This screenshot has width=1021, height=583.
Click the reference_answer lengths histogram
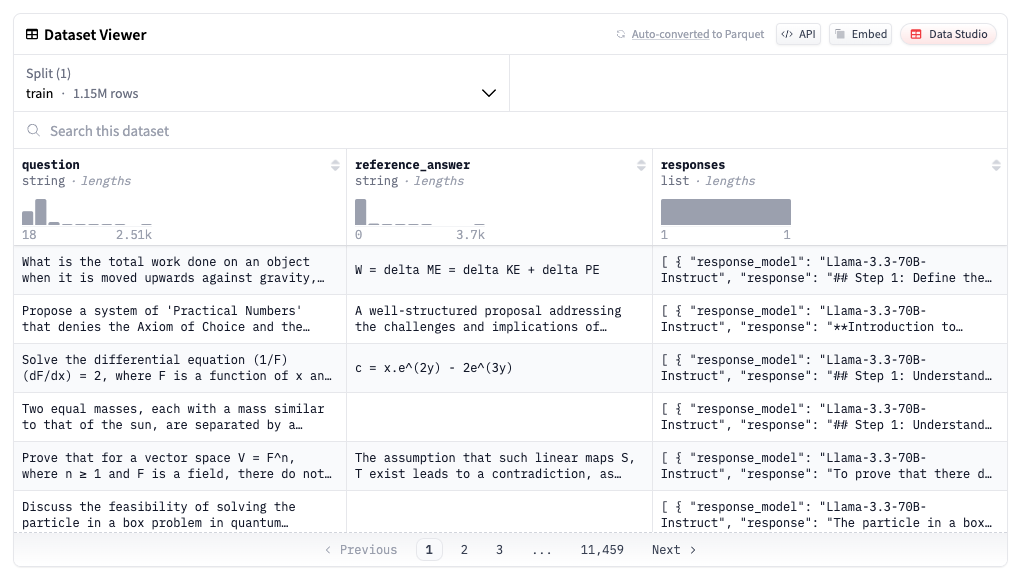coord(419,212)
